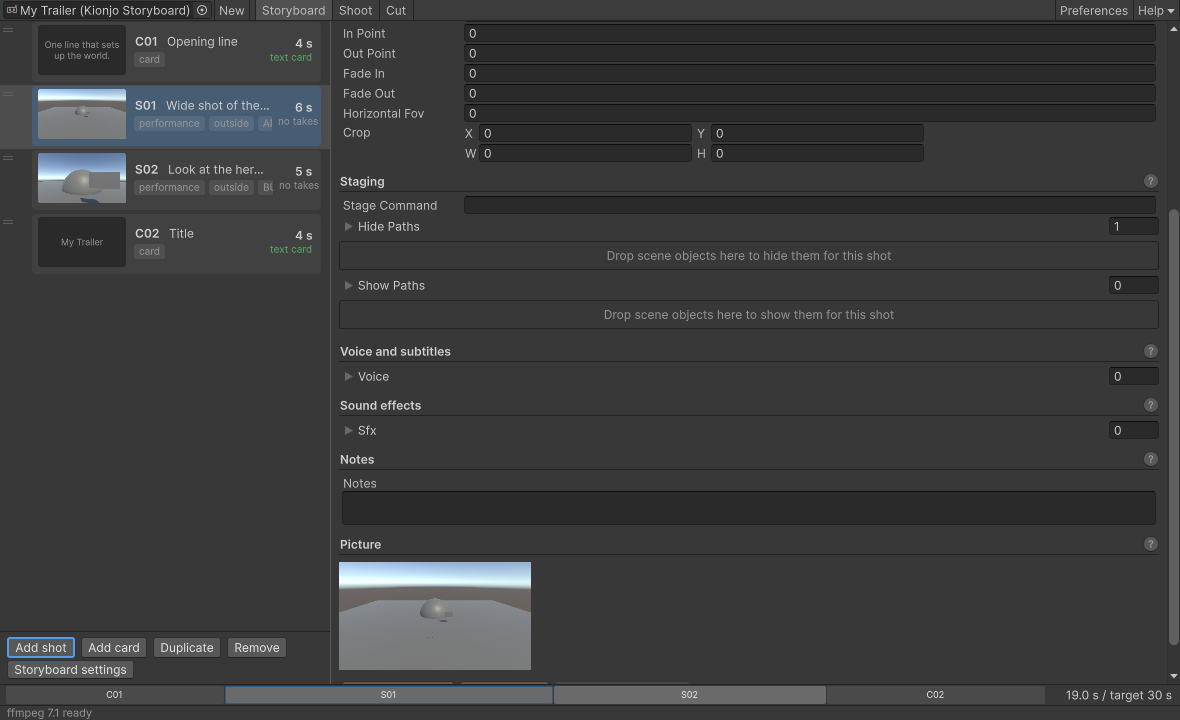Click the ffmpeg 7.1 ready status text
Screen dimensions: 1180x720
49,712
